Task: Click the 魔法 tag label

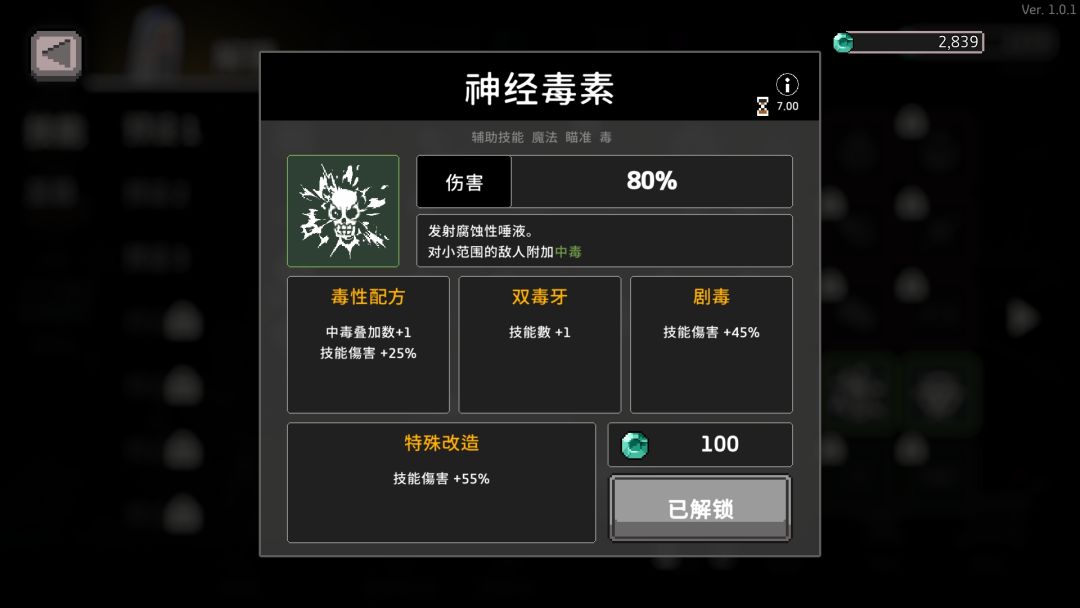Action: (x=544, y=137)
